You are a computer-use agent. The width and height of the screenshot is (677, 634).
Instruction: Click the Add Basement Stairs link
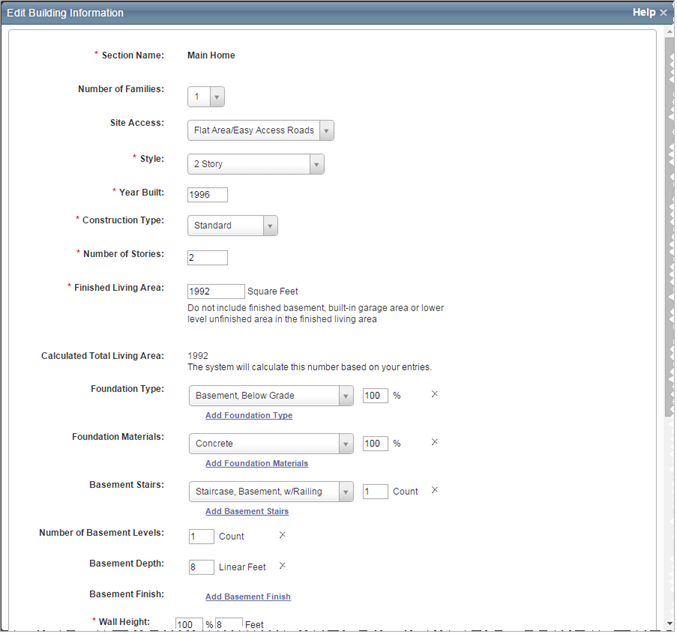[247, 511]
